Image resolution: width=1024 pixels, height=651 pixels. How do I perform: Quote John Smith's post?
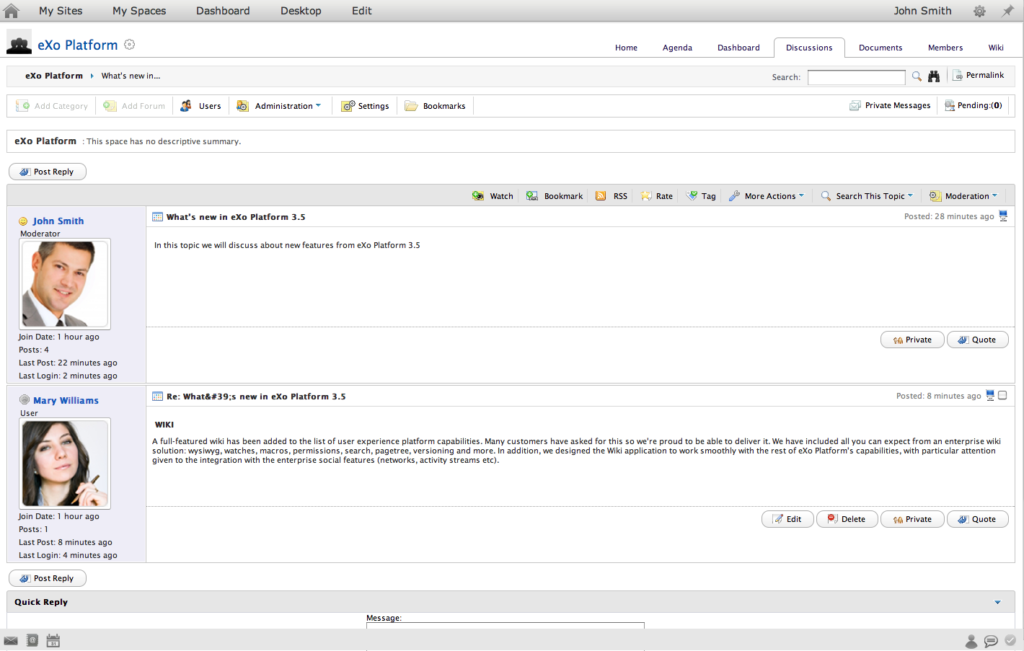point(977,340)
